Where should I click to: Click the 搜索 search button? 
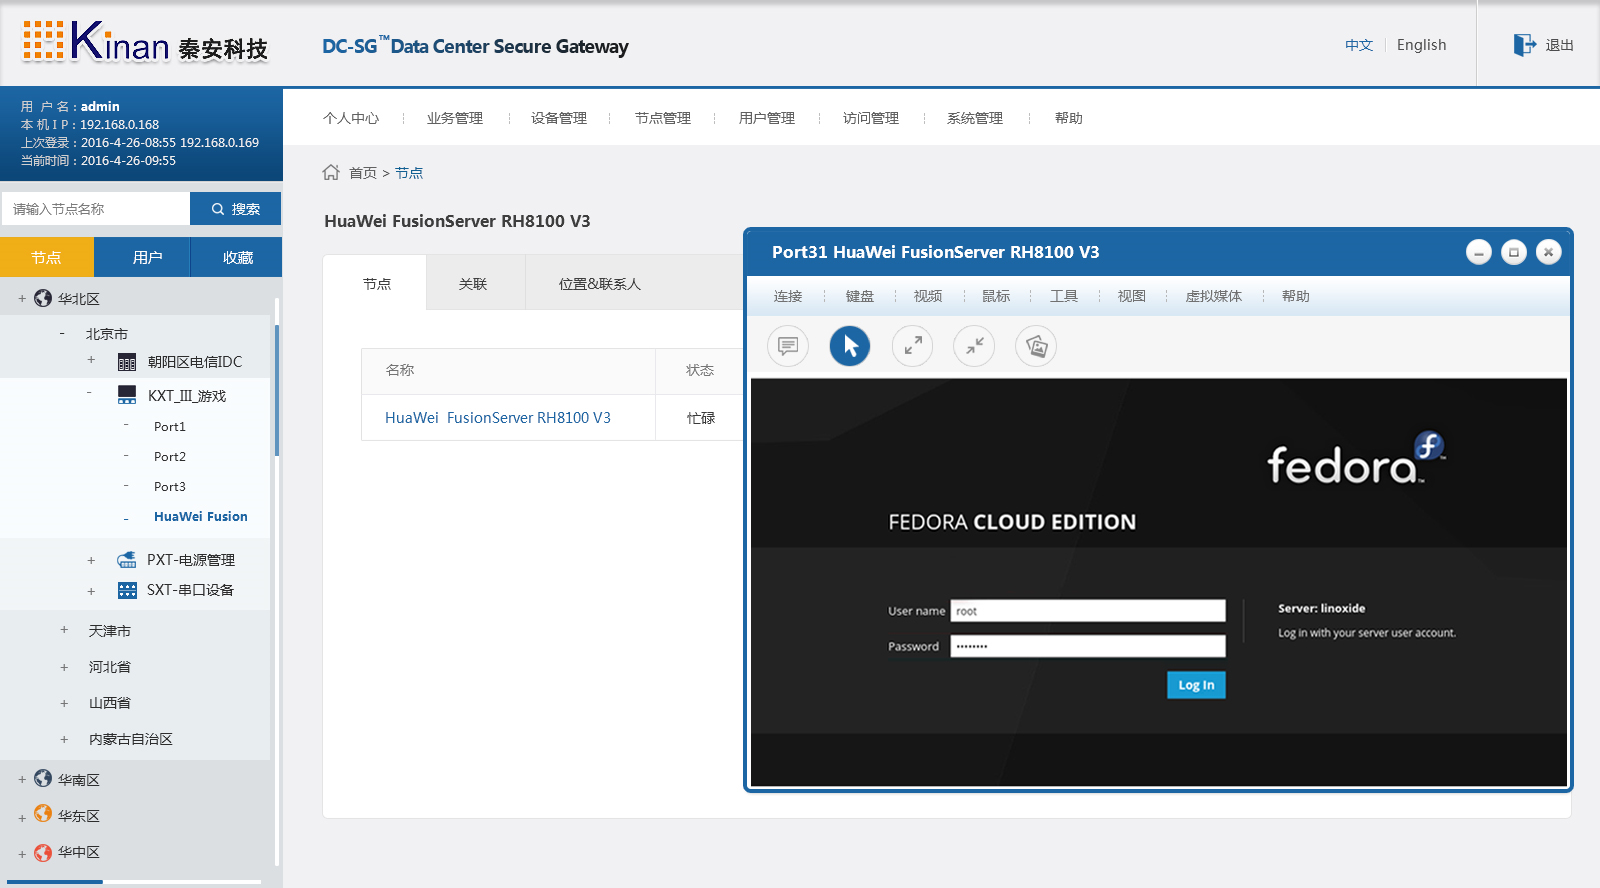(x=236, y=209)
